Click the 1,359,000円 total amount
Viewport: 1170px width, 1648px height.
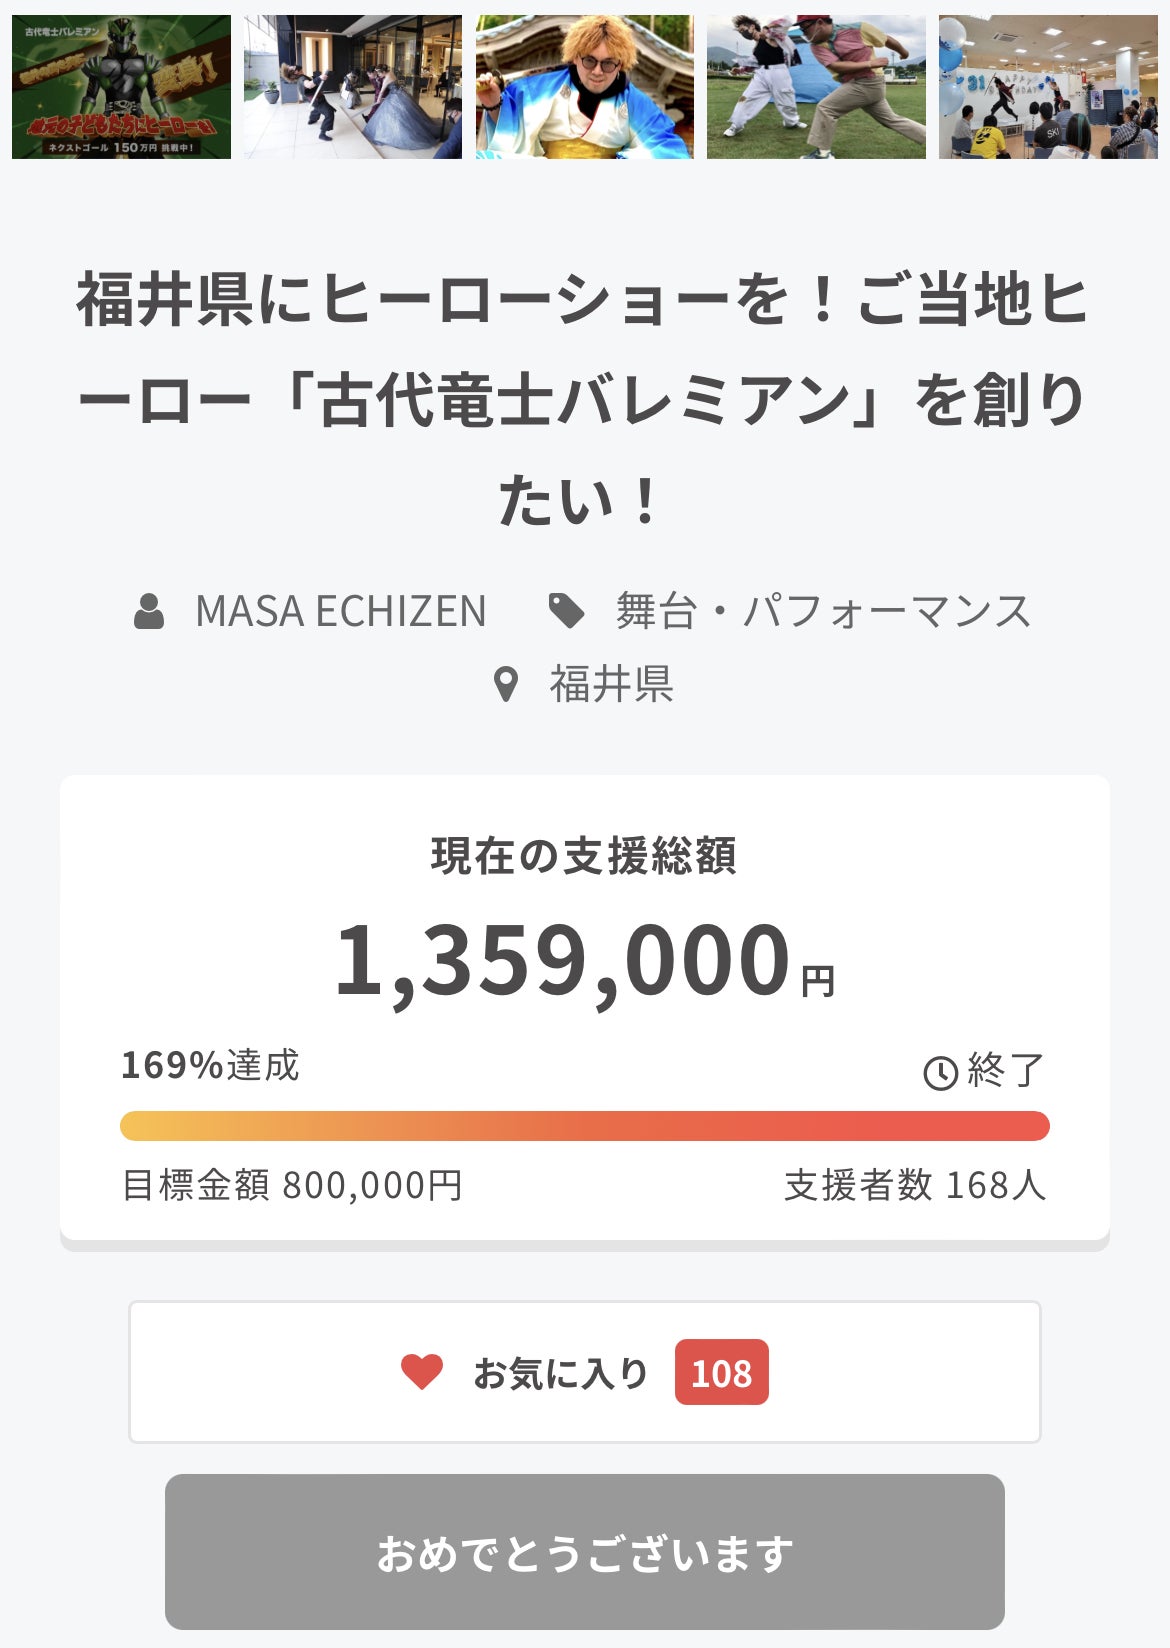pos(584,962)
